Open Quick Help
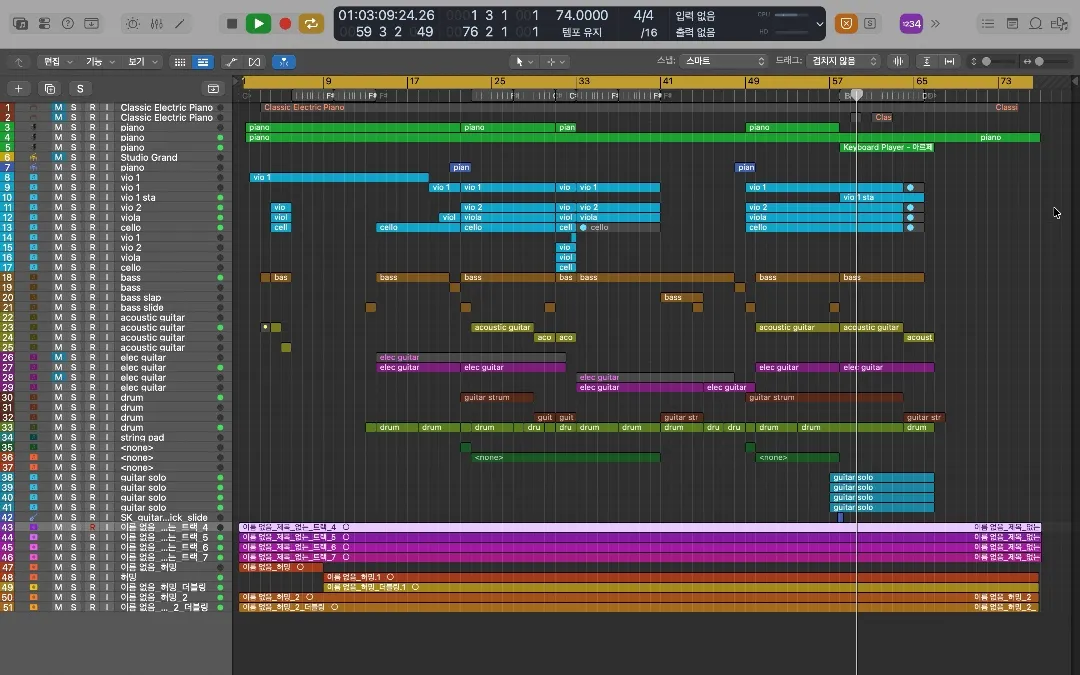1080x675 pixels. pos(68,23)
